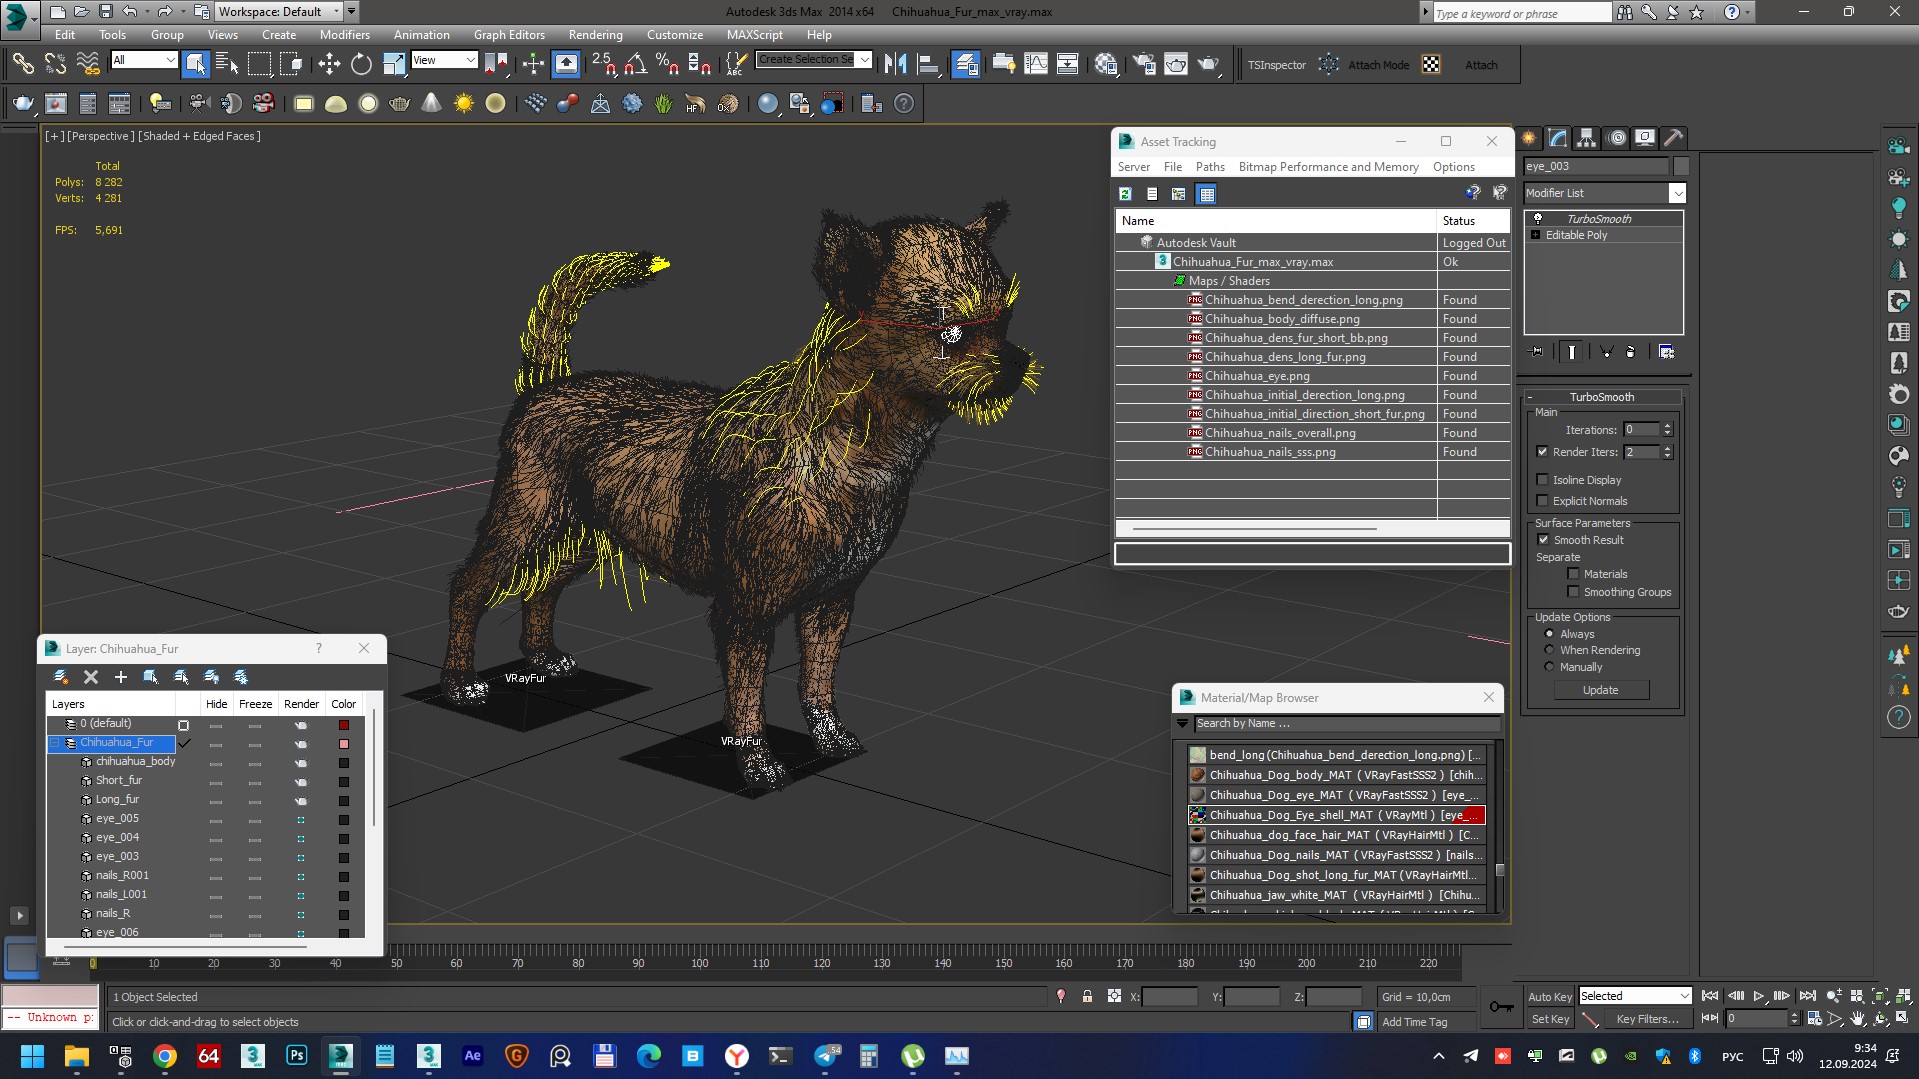This screenshot has width=1919, height=1079.
Task: Click Pin Stack icon
Action: click(1537, 351)
